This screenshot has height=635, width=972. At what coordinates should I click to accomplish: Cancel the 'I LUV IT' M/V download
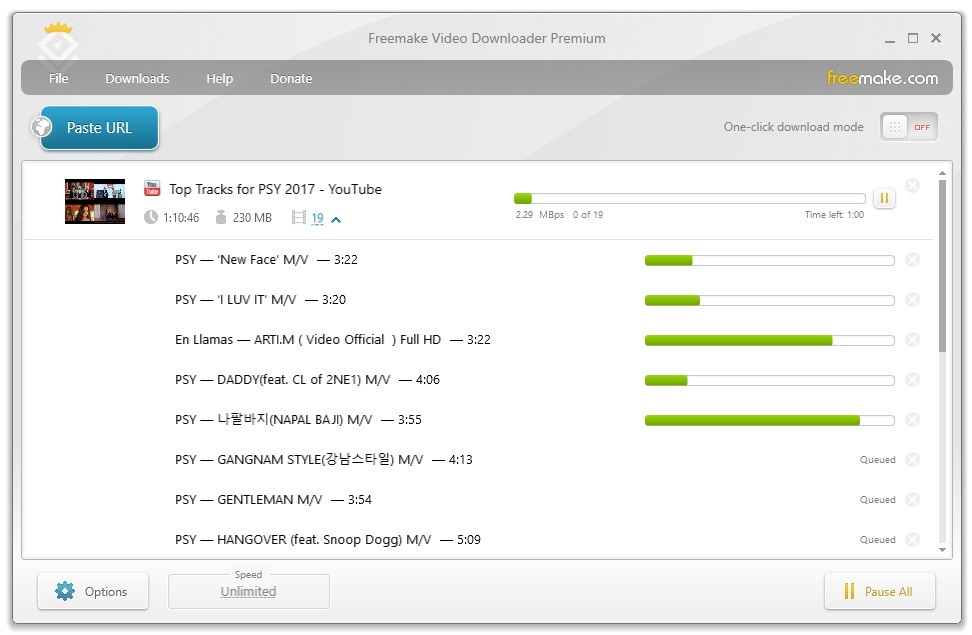pyautogui.click(x=912, y=300)
